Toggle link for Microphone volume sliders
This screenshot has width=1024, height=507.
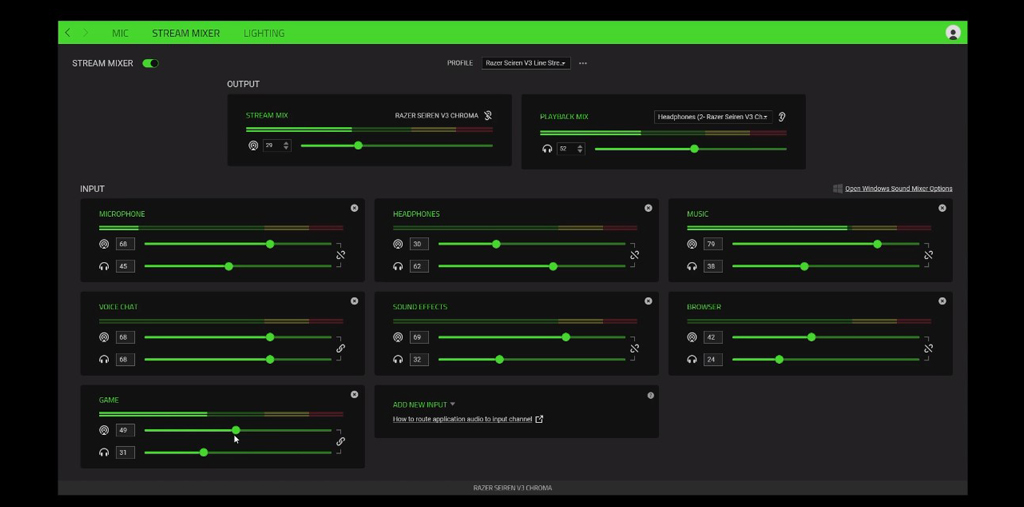340,255
